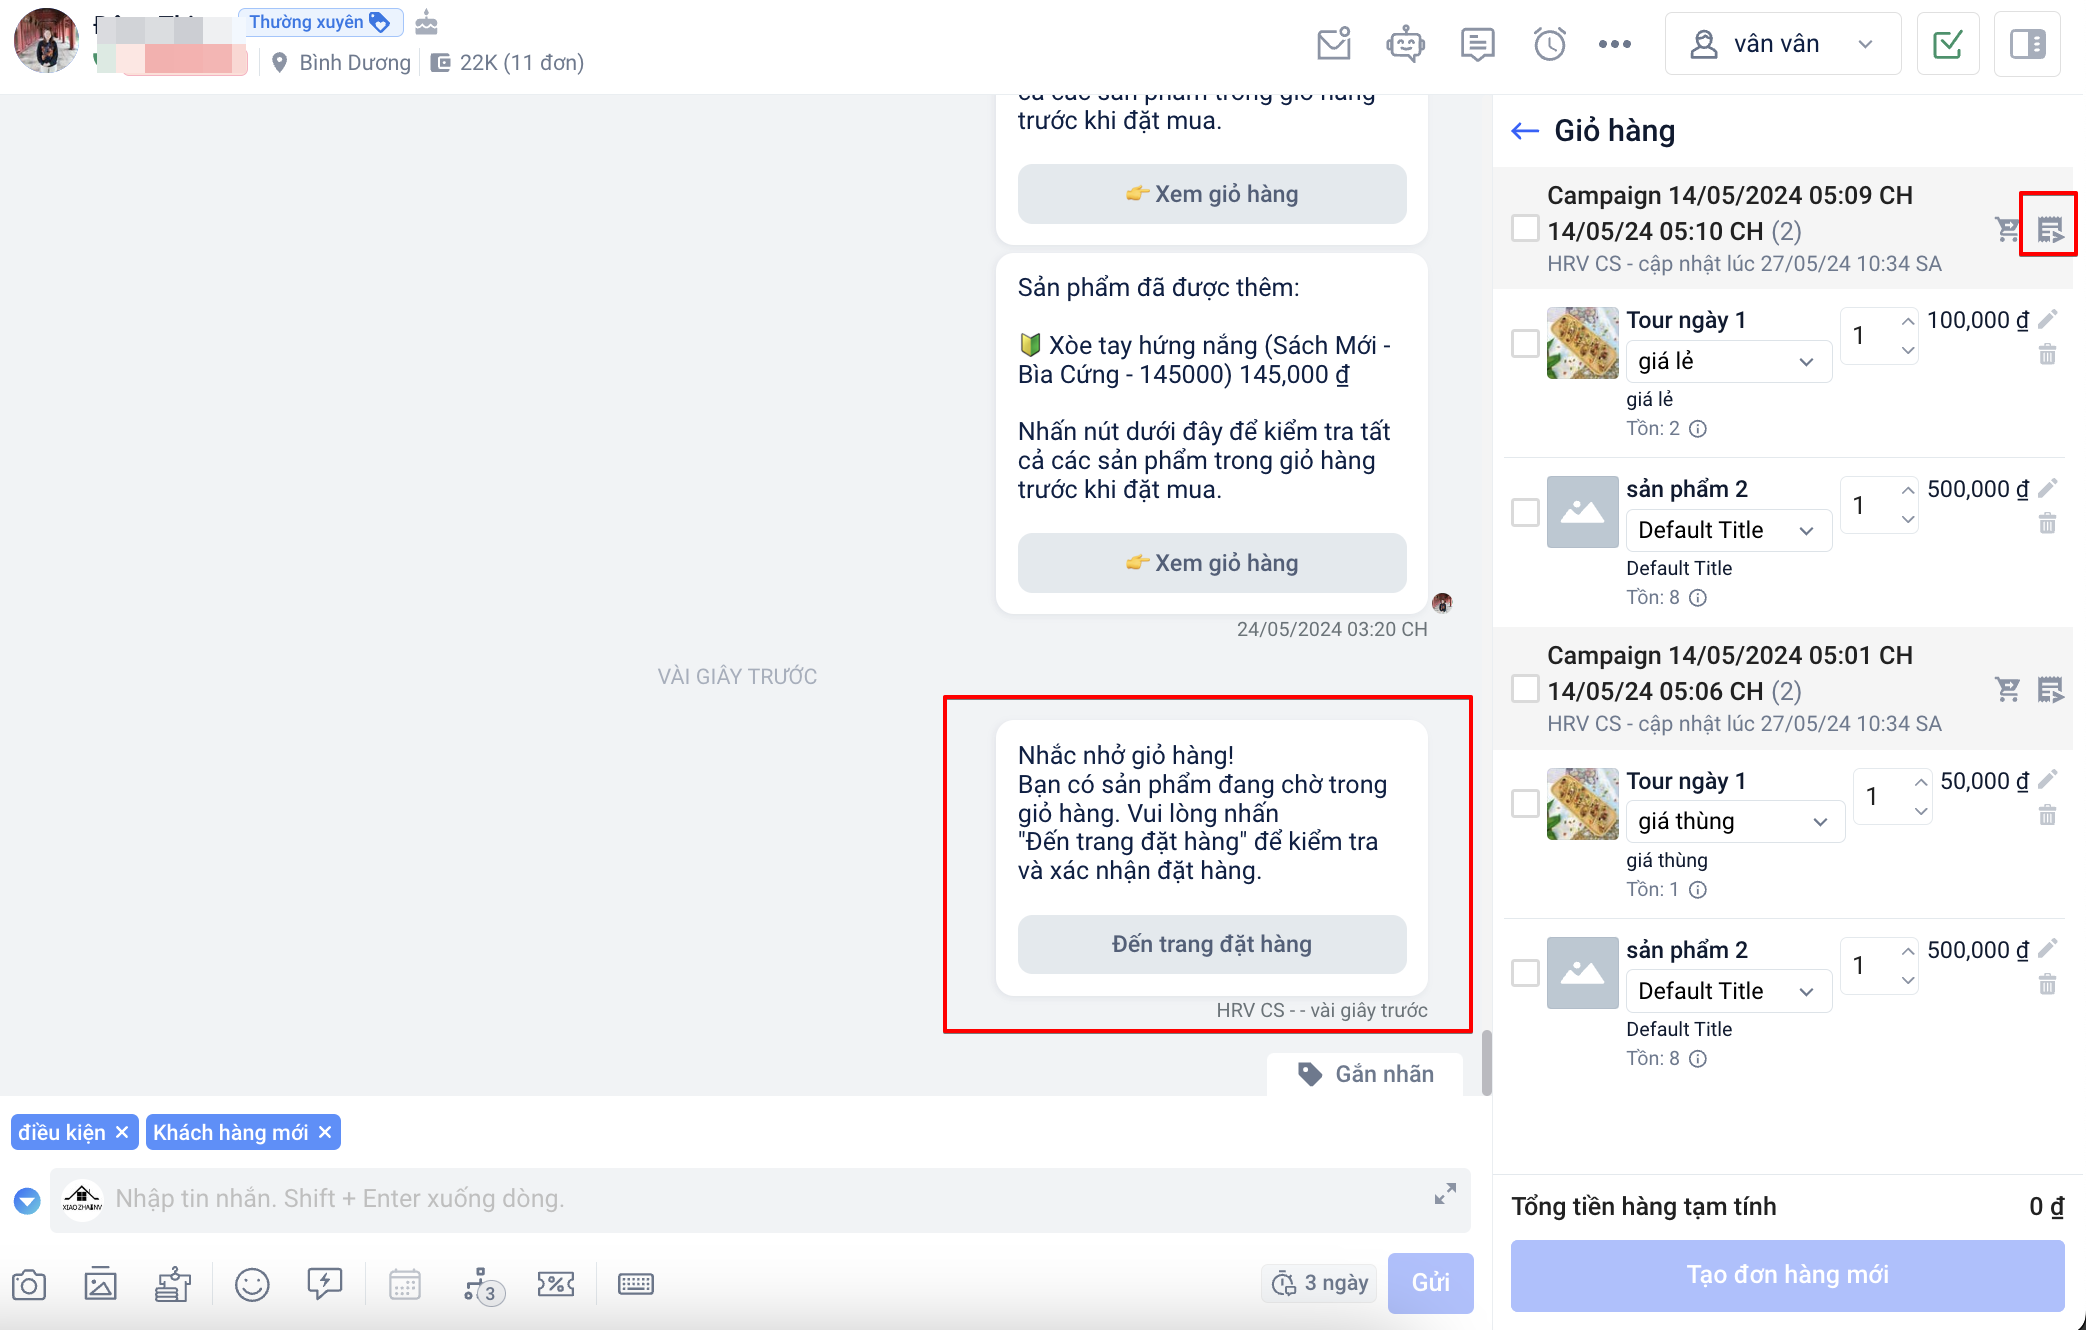The image size is (2086, 1330).
Task: Toggle the right sidebar panel icon
Action: pos(2027,44)
